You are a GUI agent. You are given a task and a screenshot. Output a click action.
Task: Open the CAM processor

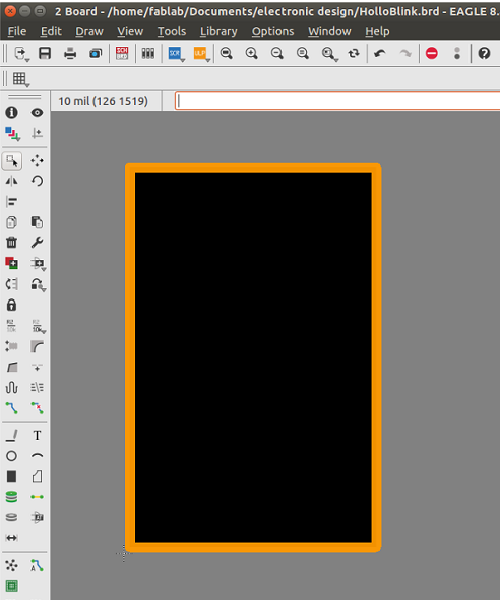[96, 53]
